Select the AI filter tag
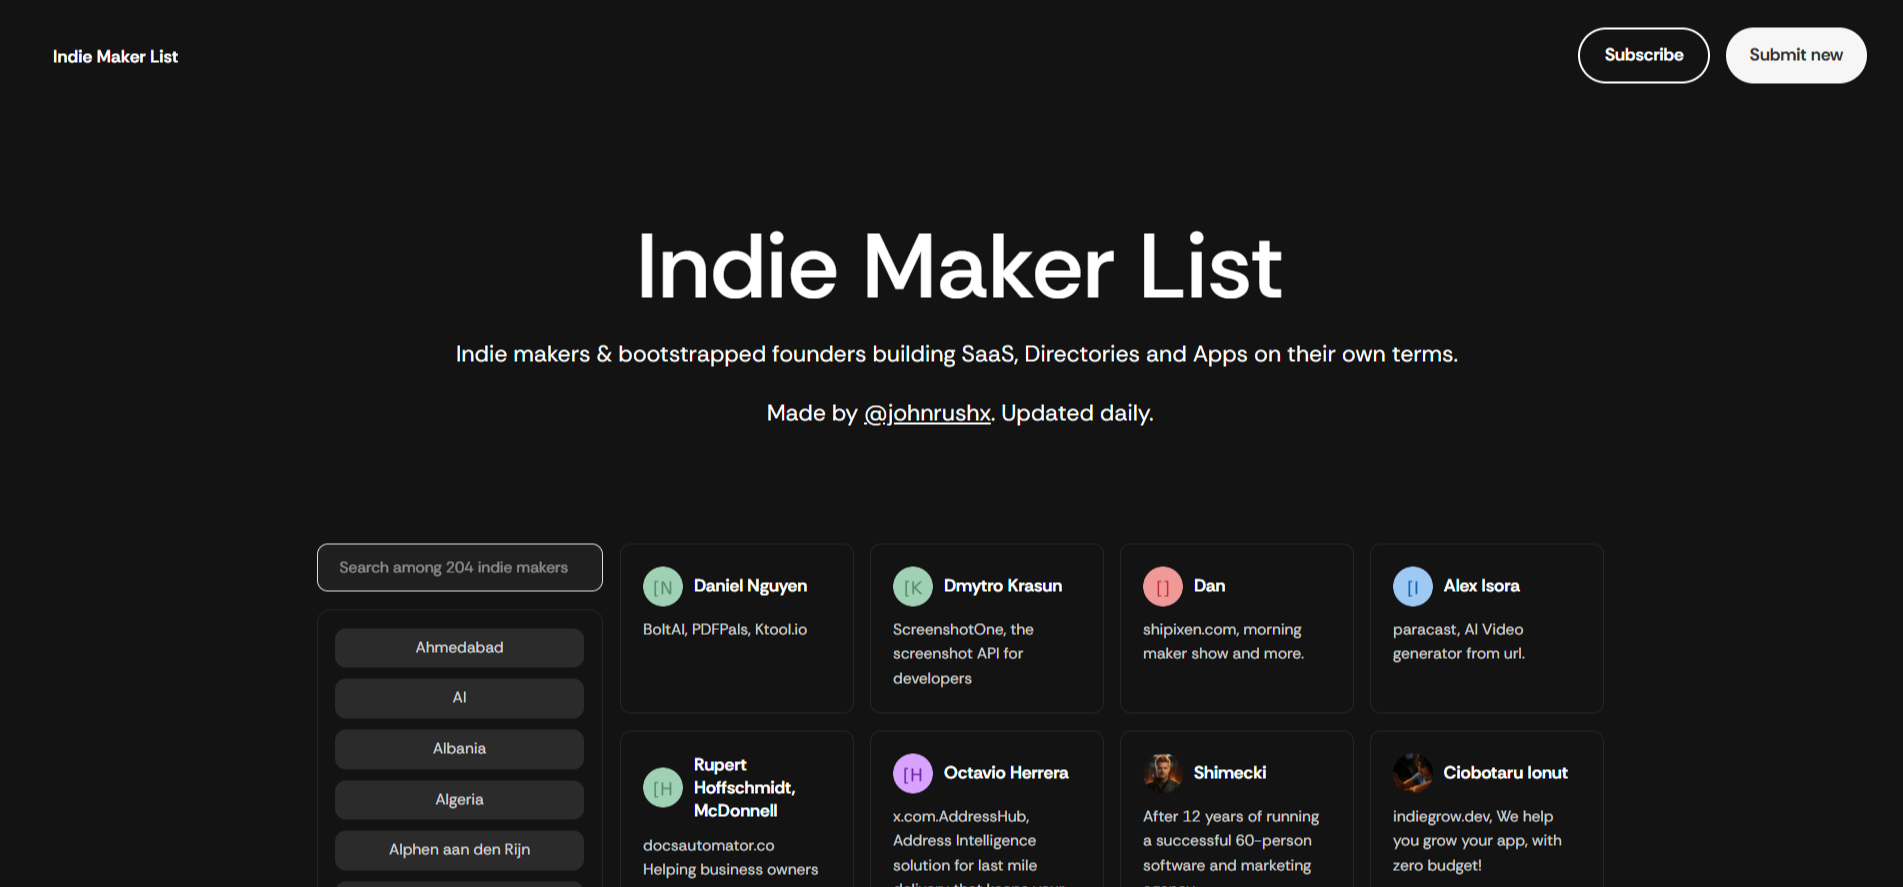This screenshot has height=887, width=1903. tap(459, 698)
